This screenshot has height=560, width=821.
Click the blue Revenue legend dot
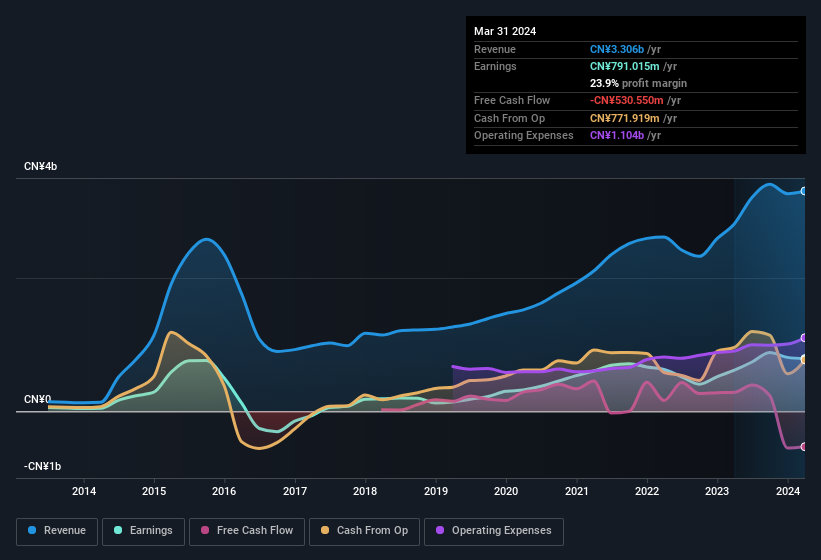(x=33, y=531)
